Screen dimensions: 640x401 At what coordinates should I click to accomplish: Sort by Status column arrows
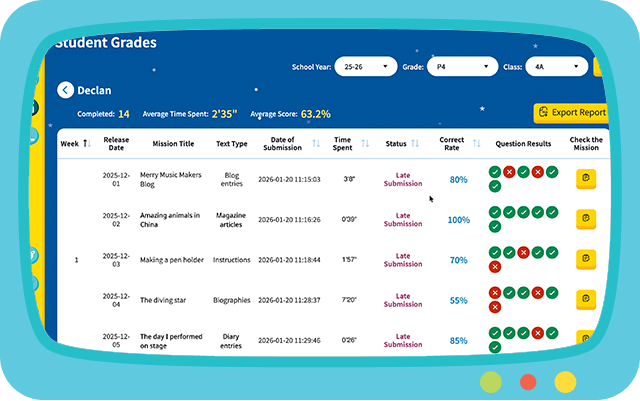(415, 143)
